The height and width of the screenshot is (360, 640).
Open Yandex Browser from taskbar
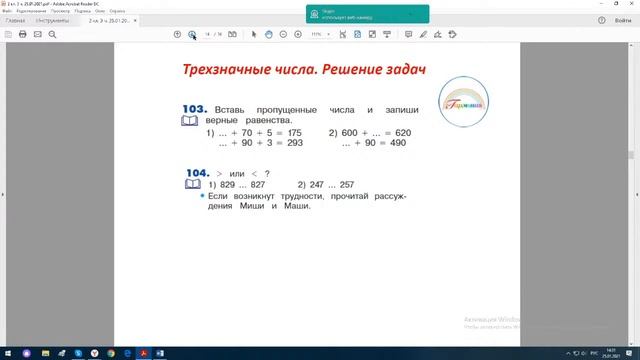(x=94, y=353)
